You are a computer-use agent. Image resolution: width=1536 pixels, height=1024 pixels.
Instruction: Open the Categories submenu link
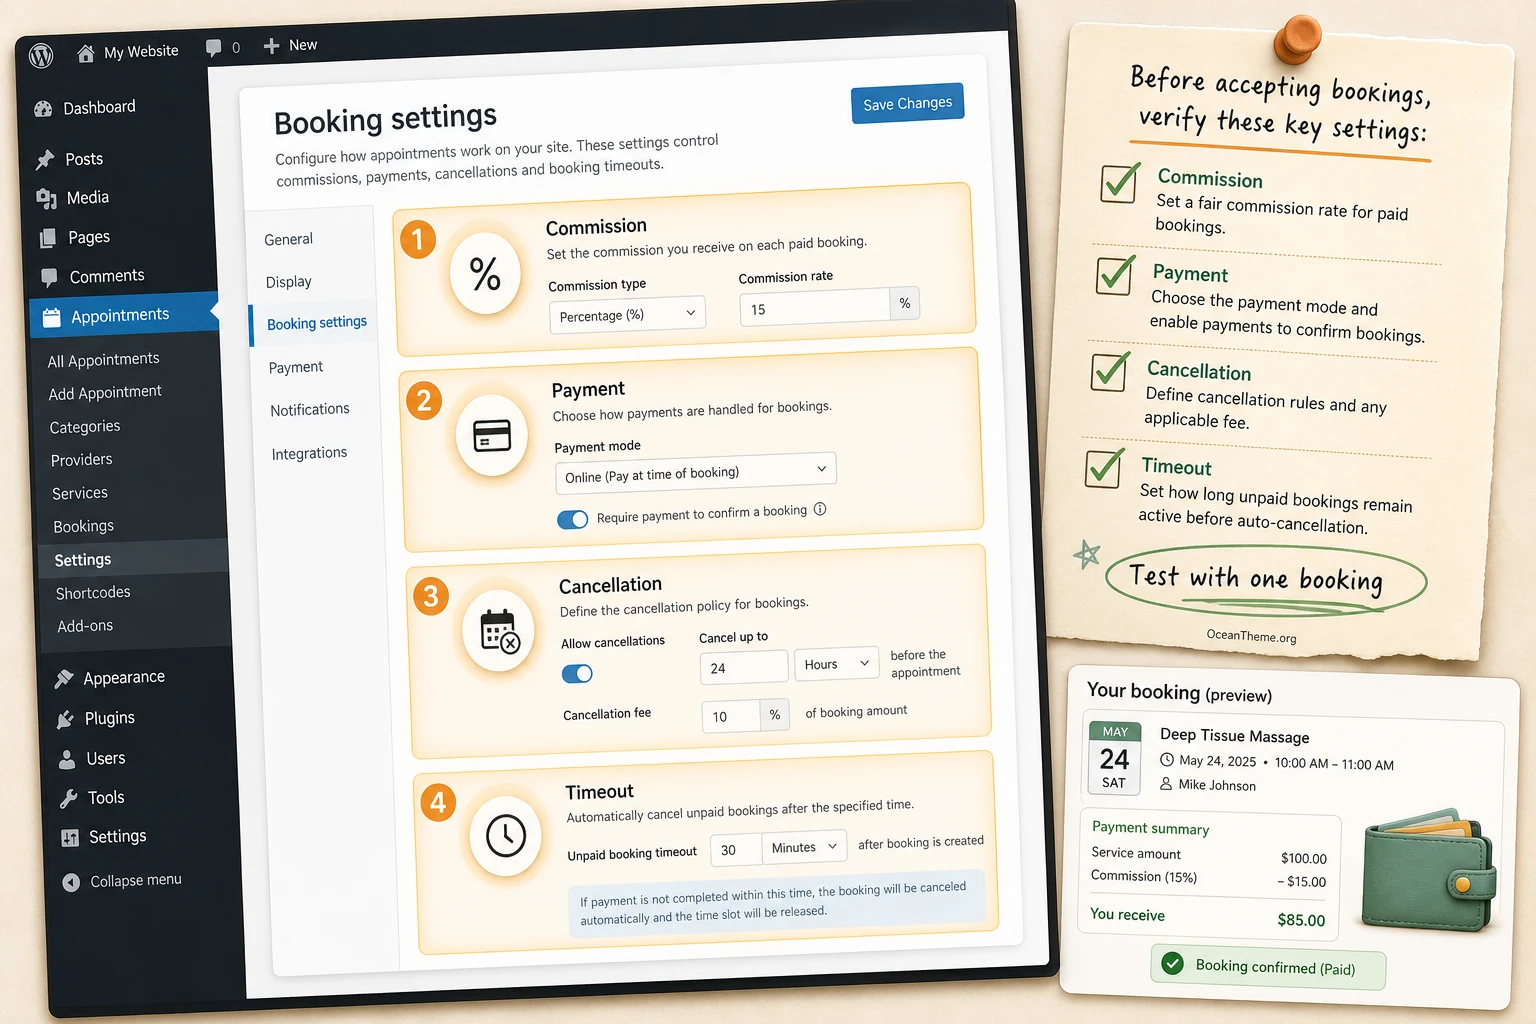click(85, 427)
